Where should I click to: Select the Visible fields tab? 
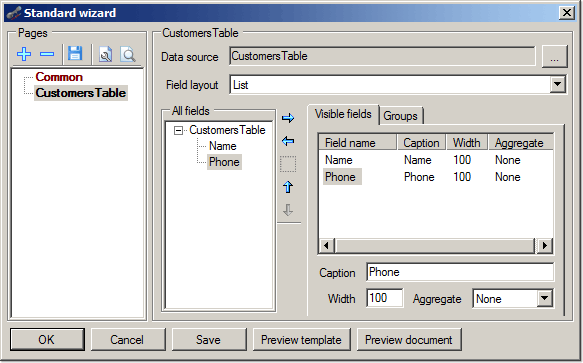point(343,114)
